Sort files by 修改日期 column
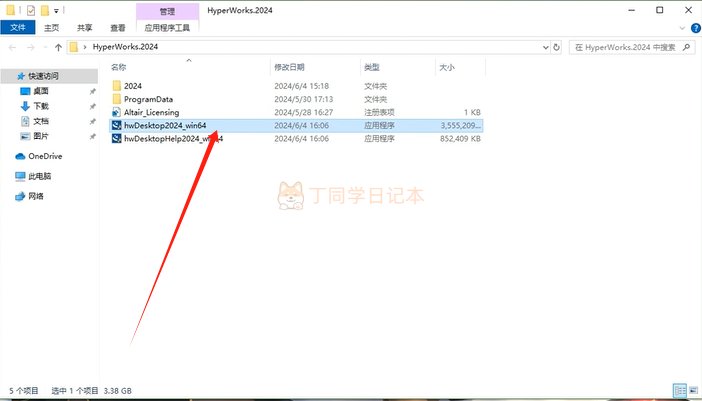The height and width of the screenshot is (401, 702). pyautogui.click(x=289, y=67)
